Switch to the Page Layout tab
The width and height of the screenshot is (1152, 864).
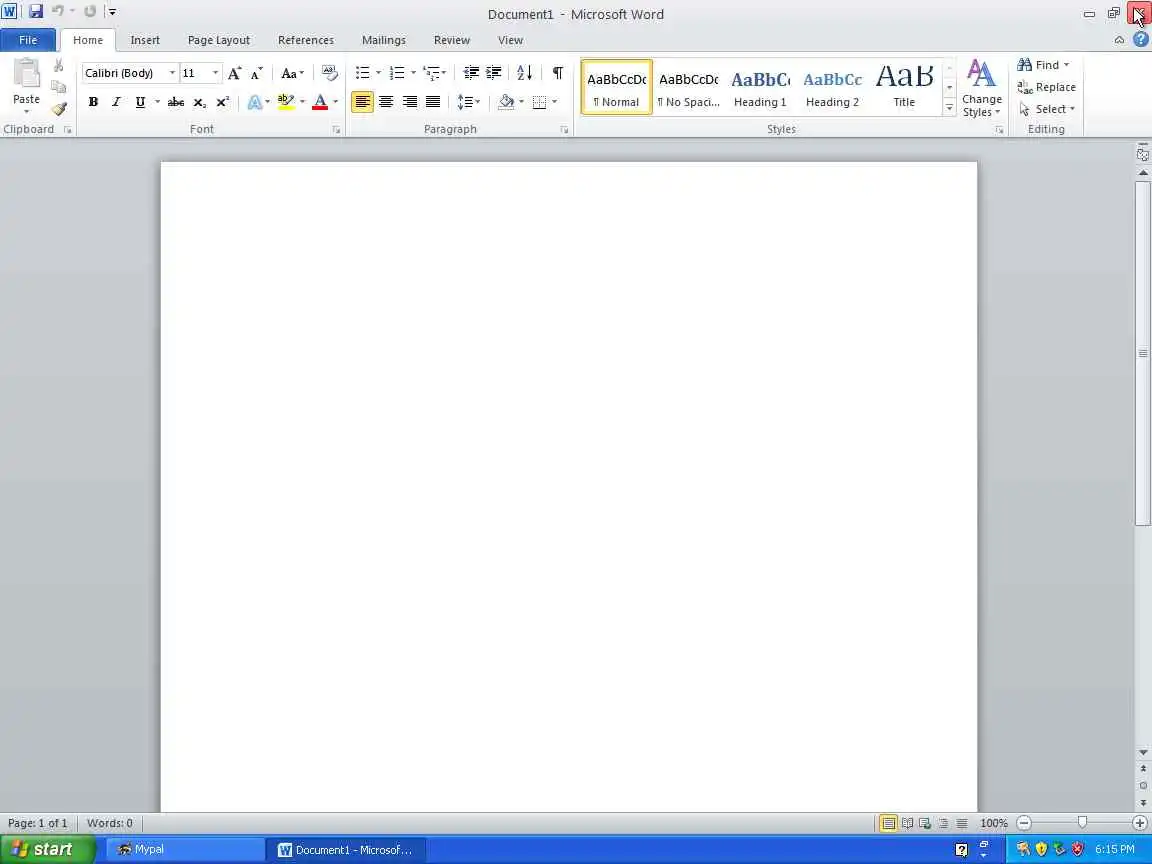pos(218,40)
